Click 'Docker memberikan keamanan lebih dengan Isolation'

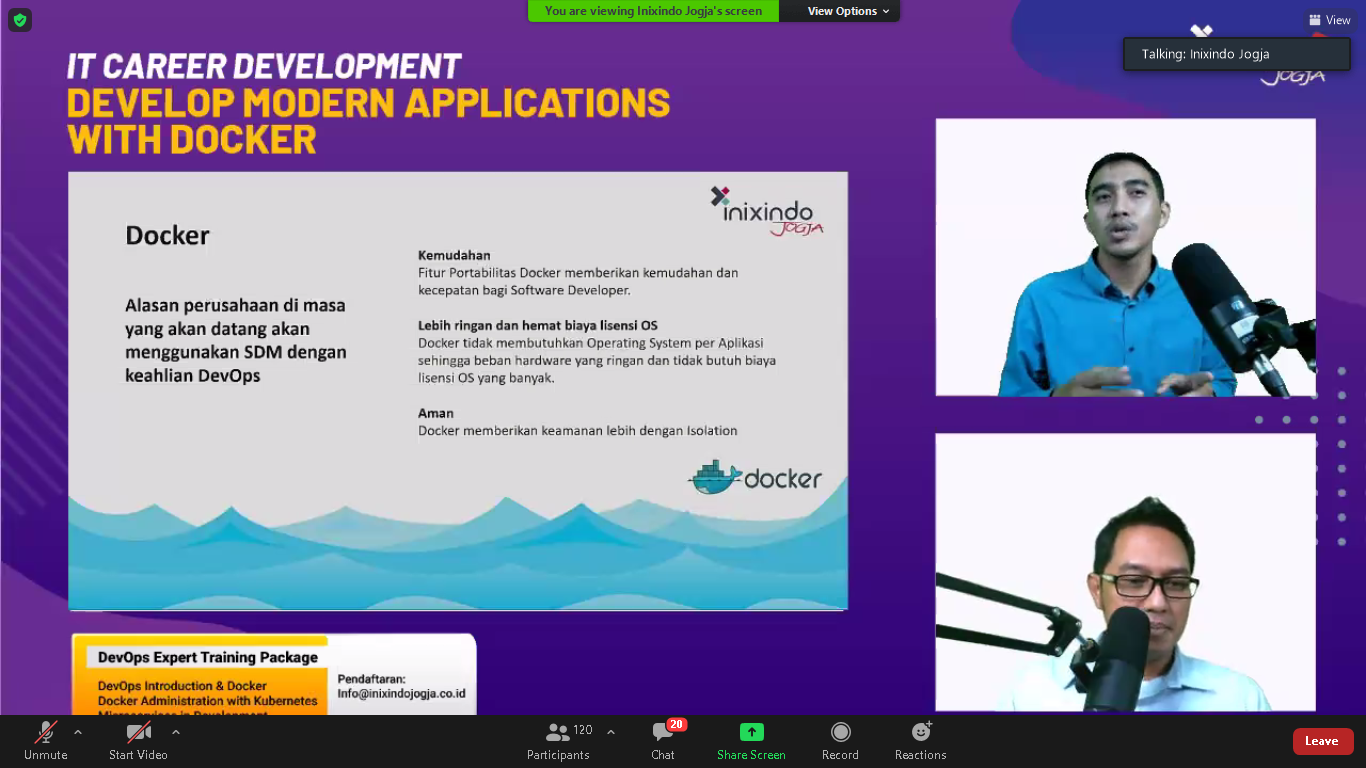click(578, 431)
